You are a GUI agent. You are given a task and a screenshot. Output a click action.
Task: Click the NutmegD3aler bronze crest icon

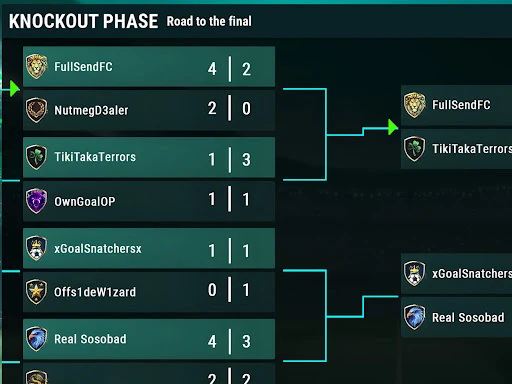pos(36,110)
